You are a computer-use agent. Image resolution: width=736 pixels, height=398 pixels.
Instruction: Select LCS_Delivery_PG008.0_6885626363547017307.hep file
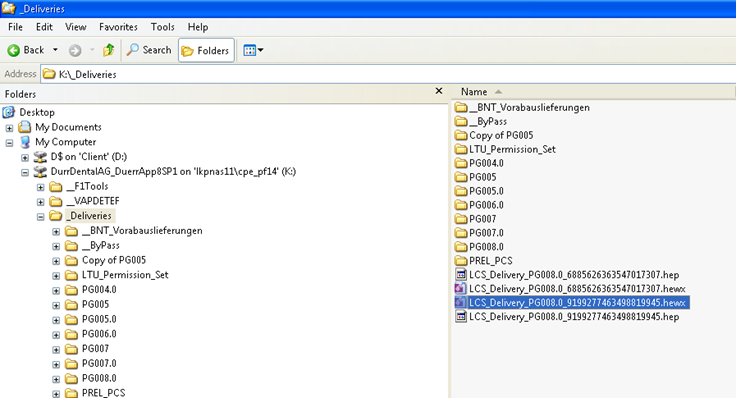574,275
